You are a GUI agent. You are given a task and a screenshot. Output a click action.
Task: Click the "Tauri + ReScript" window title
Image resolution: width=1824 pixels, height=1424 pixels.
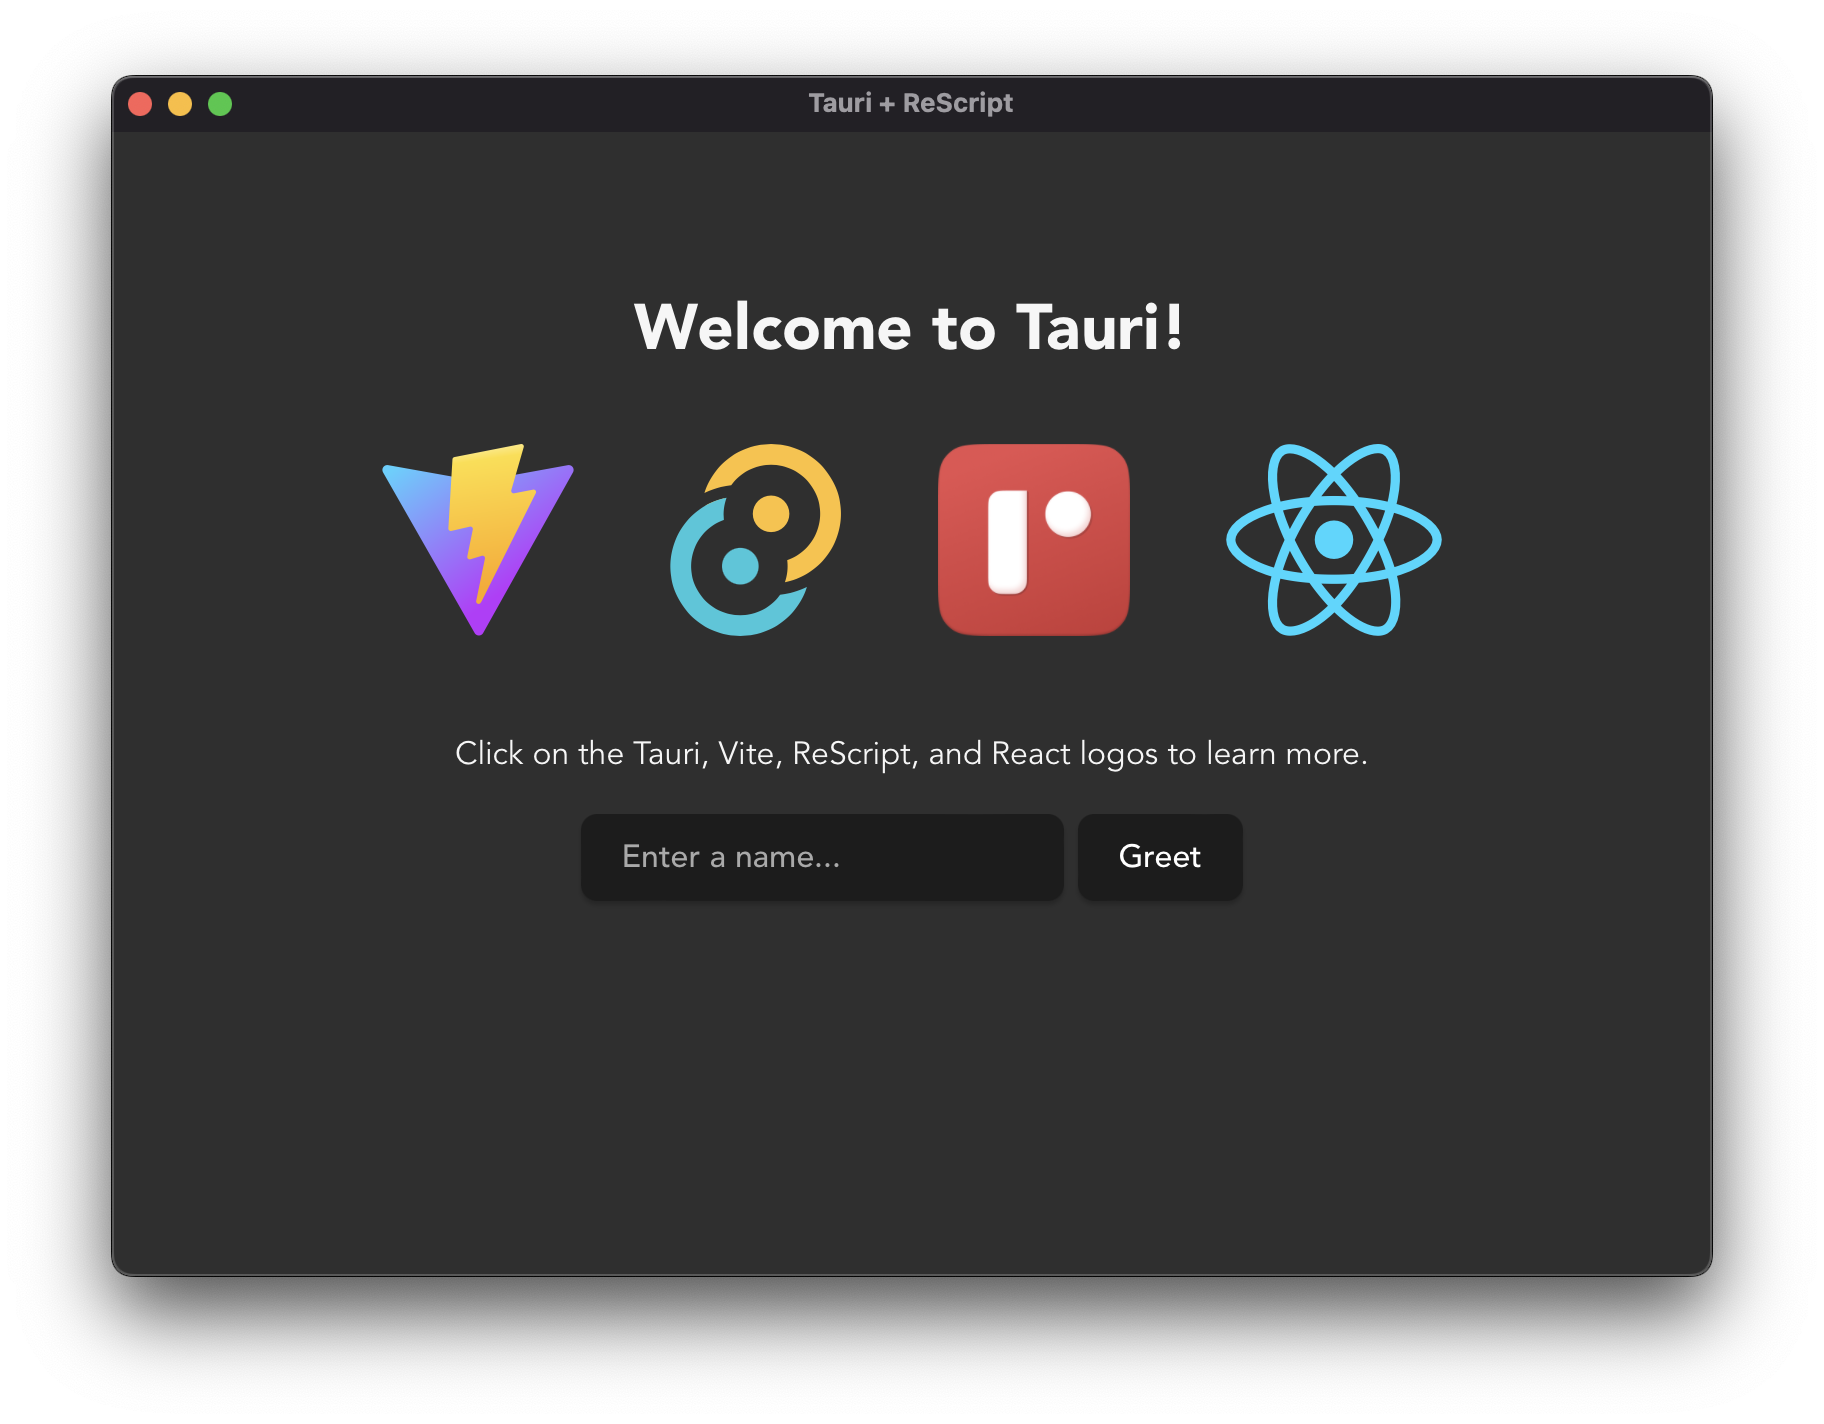coord(911,103)
